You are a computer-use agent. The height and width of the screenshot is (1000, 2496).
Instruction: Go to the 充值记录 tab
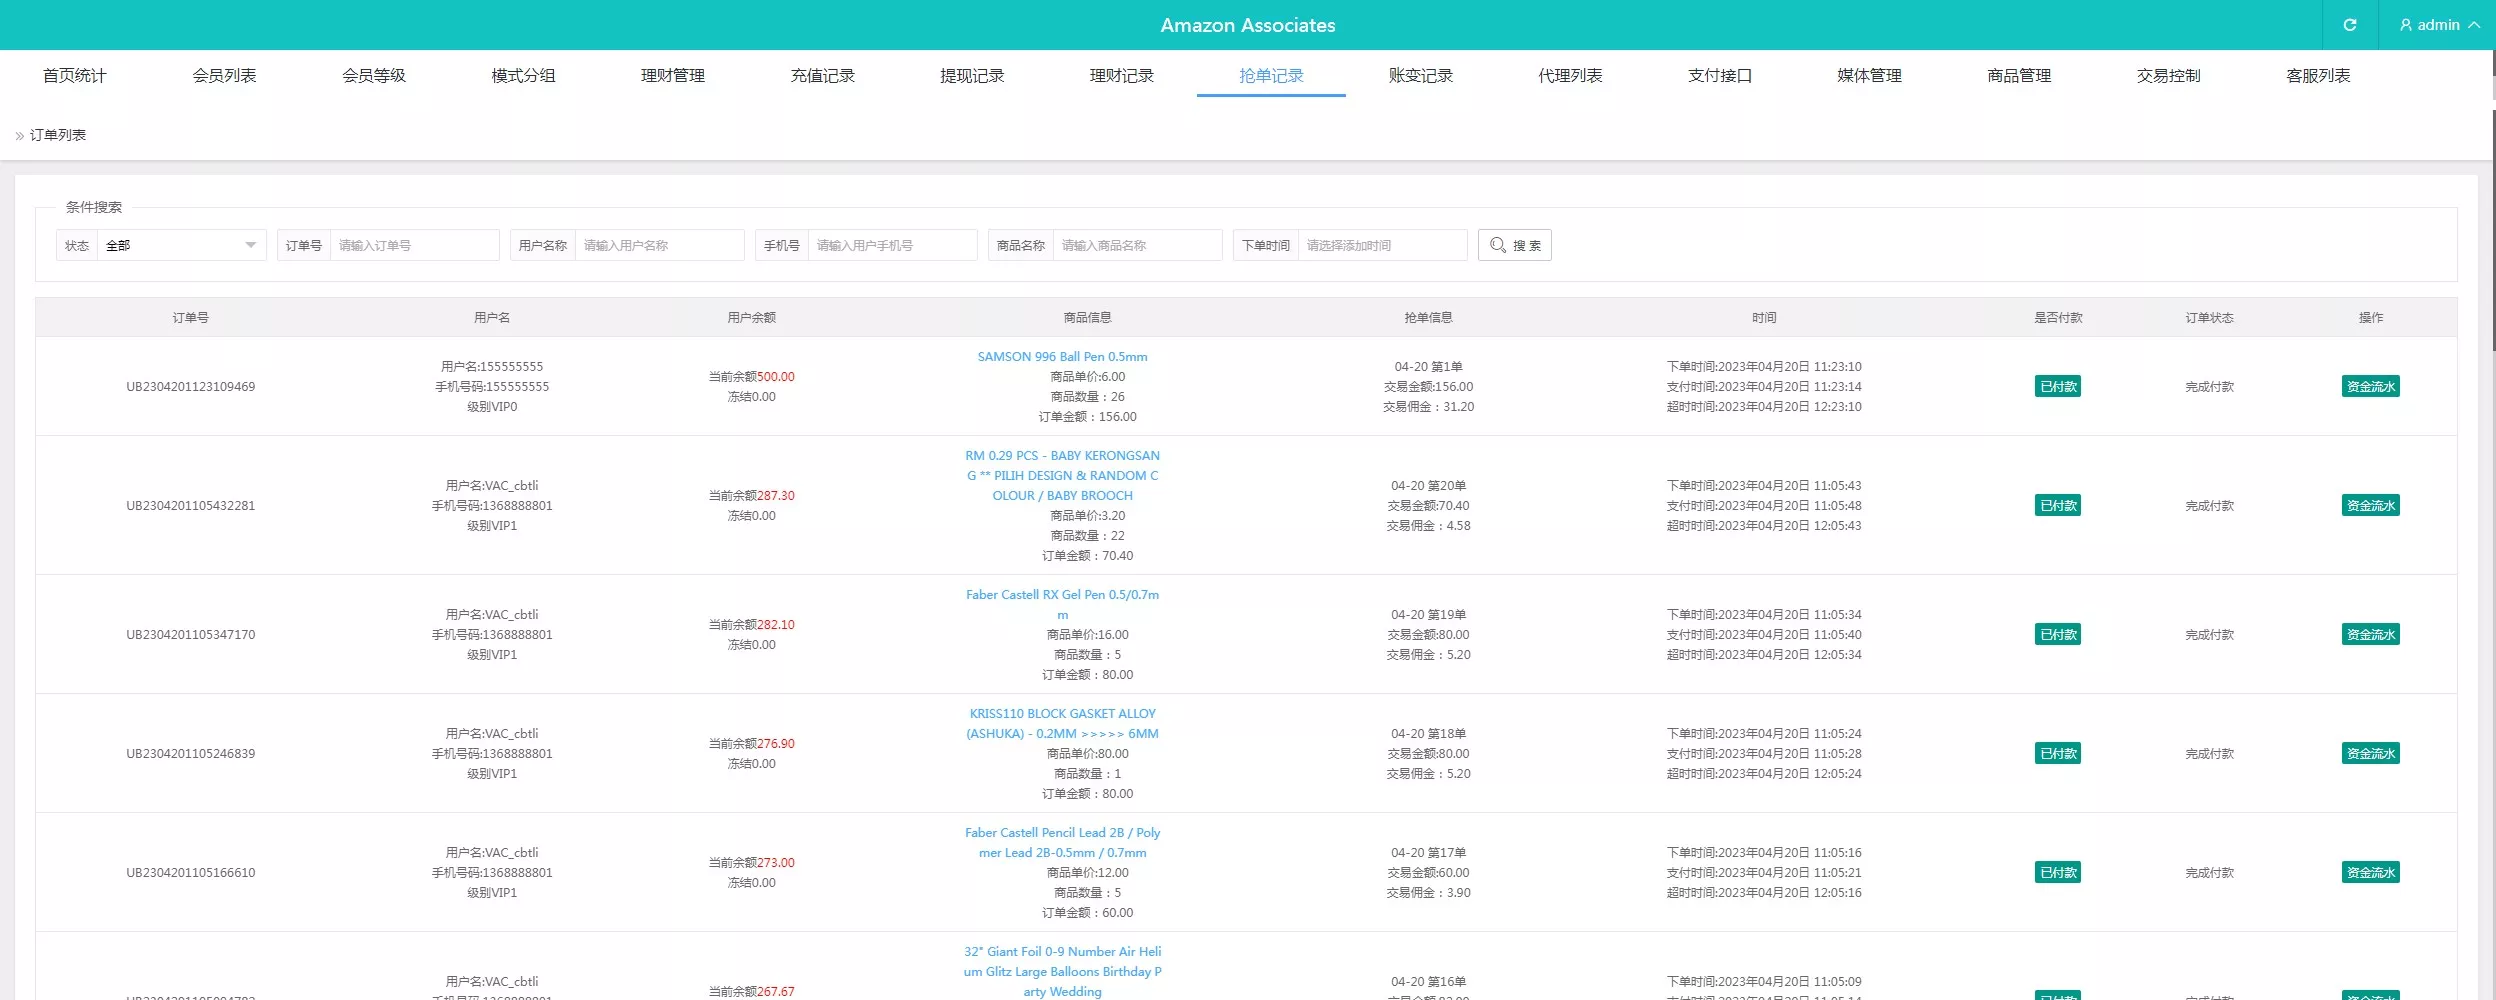(822, 76)
